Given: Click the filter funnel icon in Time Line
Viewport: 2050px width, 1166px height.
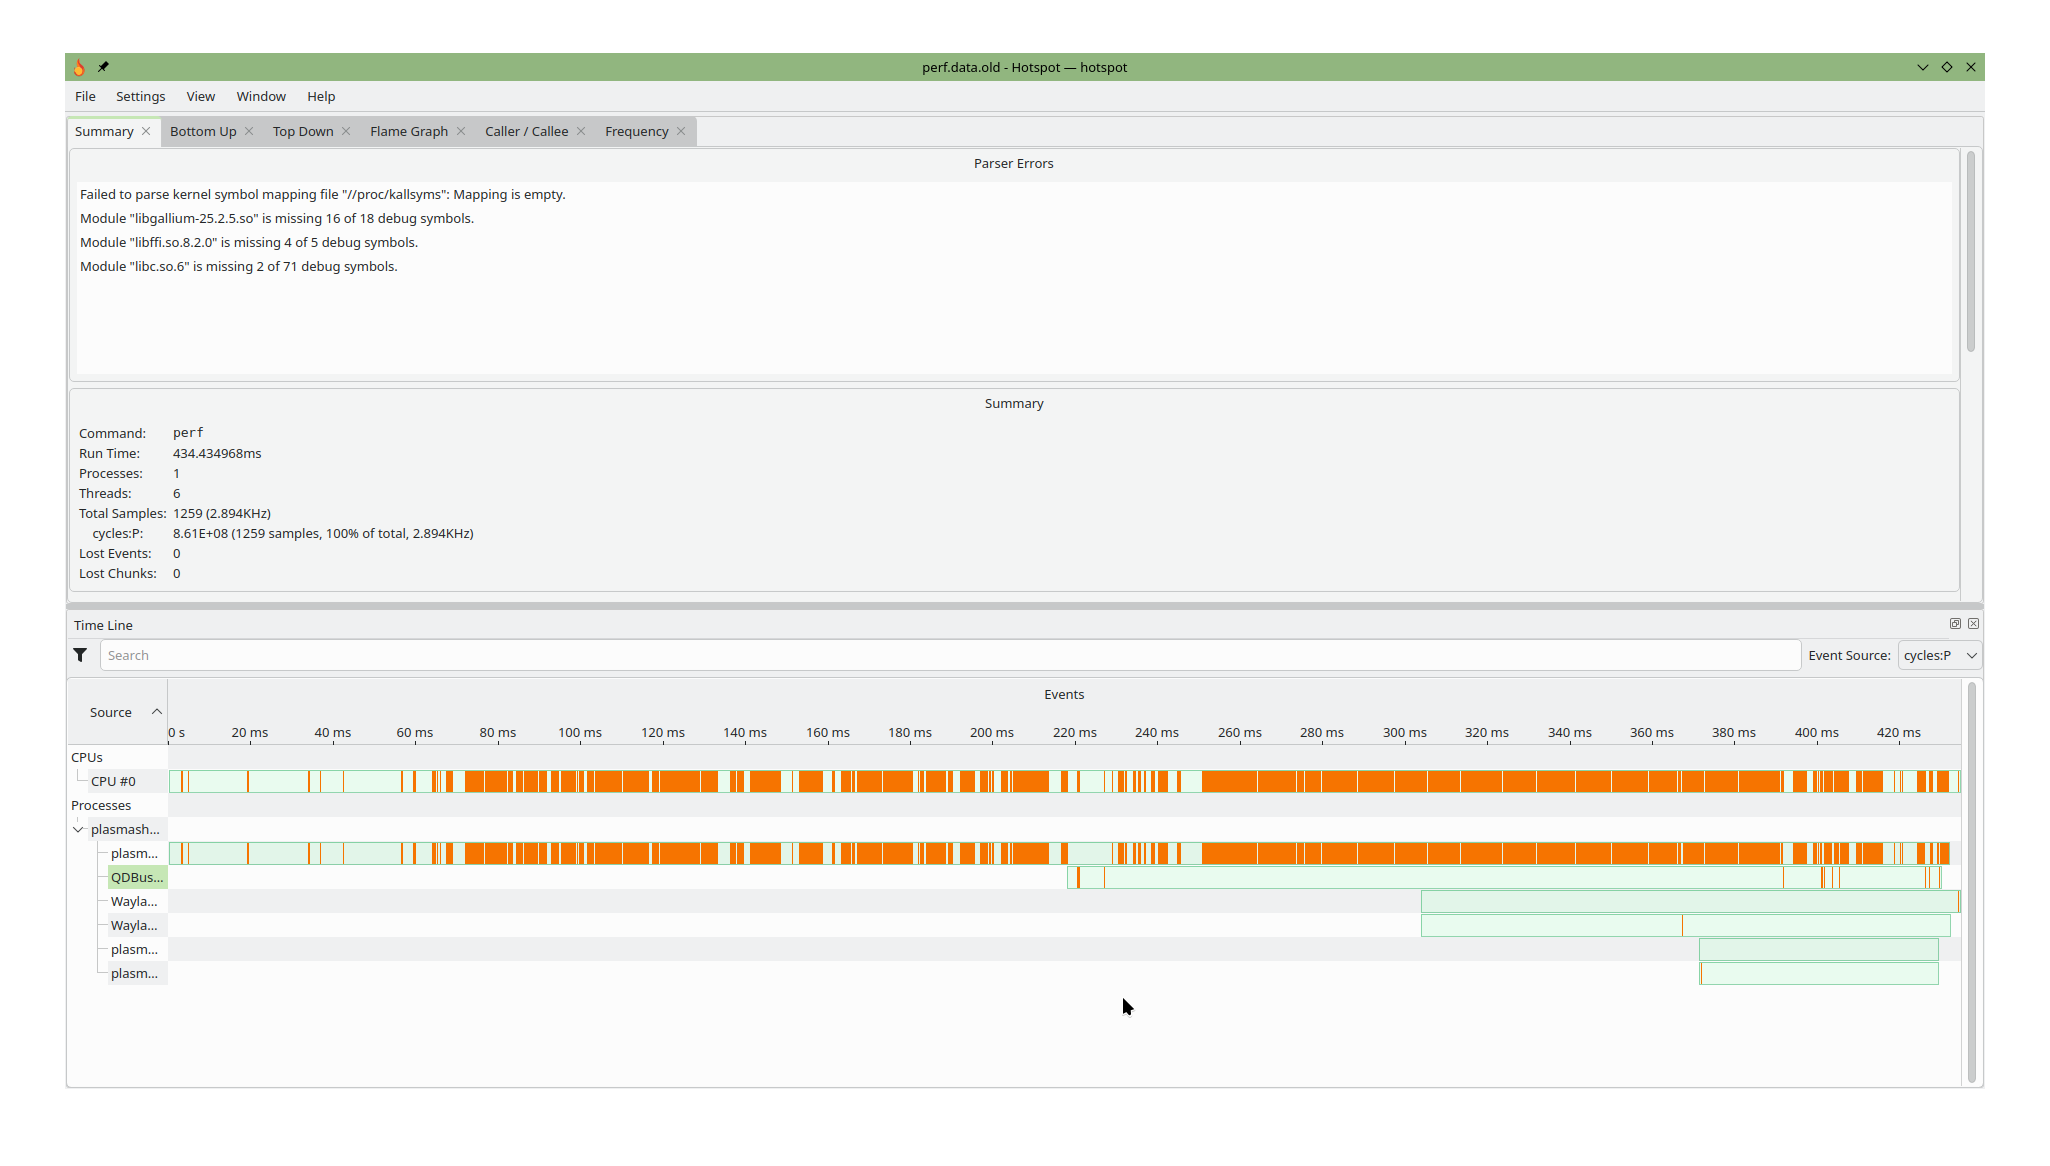Looking at the screenshot, I should tap(80, 655).
